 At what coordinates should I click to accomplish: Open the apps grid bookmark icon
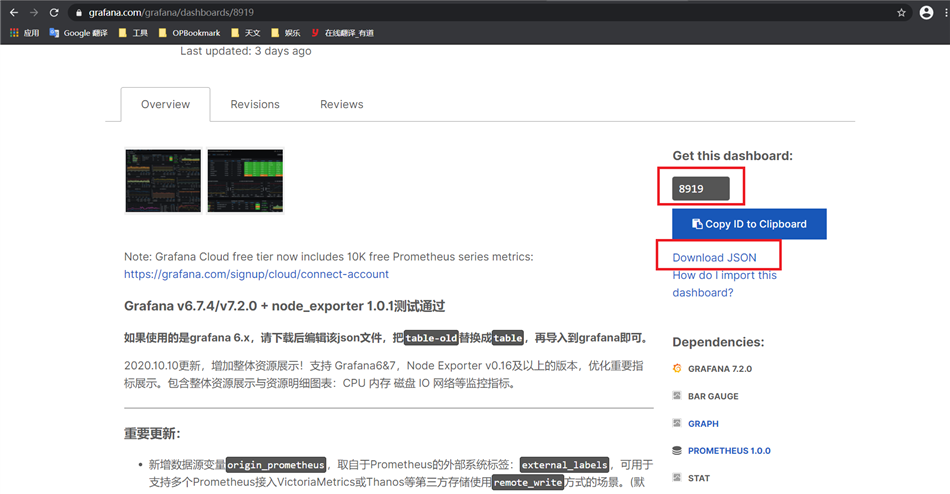pos(15,33)
